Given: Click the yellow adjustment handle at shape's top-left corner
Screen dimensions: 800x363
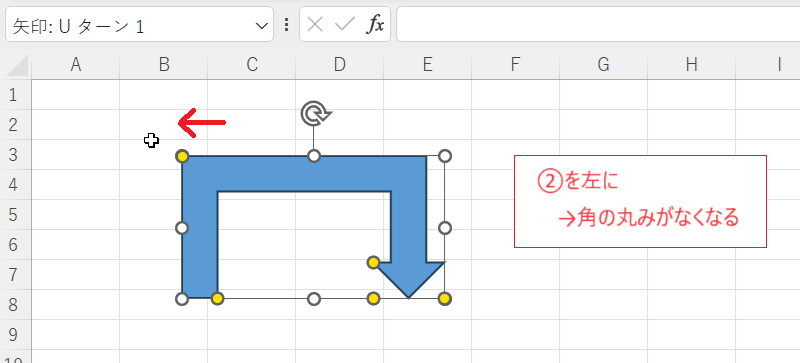Looking at the screenshot, I should [182, 156].
